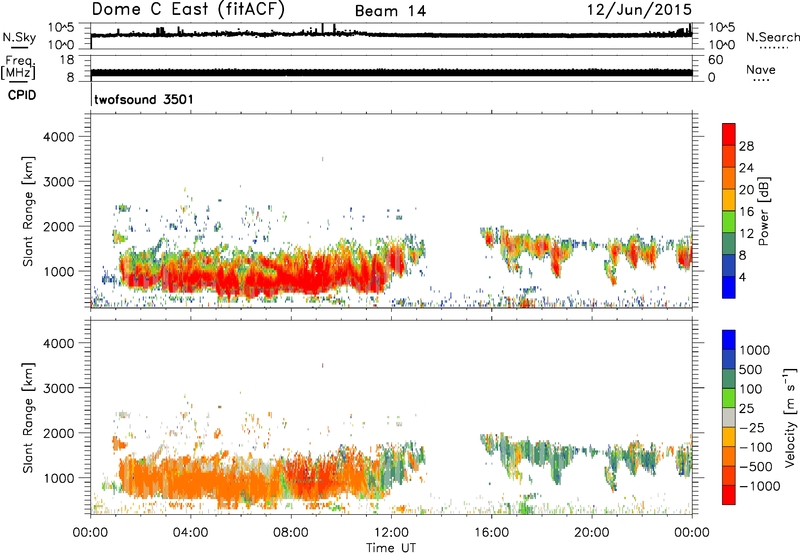This screenshot has width=800, height=554.
Task: Select the "12" label on Power color bar
Action: (x=746, y=234)
